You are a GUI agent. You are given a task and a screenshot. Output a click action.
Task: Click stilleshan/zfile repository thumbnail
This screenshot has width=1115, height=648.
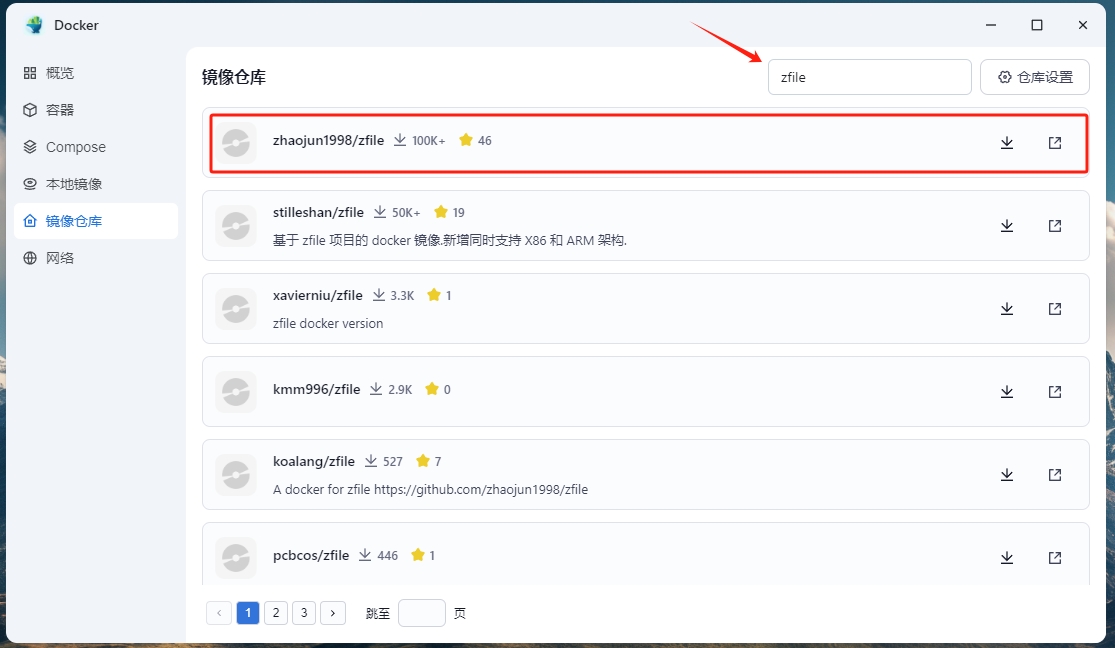236,225
